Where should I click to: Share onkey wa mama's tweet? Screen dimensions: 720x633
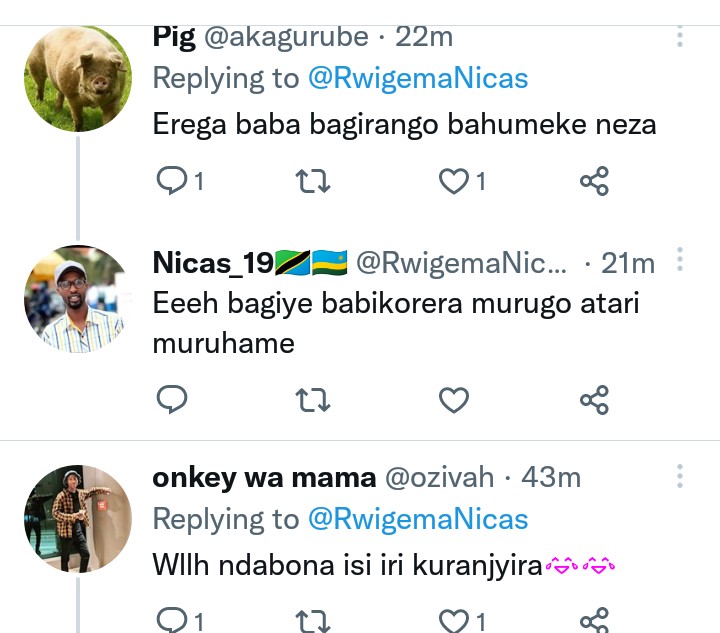click(594, 620)
